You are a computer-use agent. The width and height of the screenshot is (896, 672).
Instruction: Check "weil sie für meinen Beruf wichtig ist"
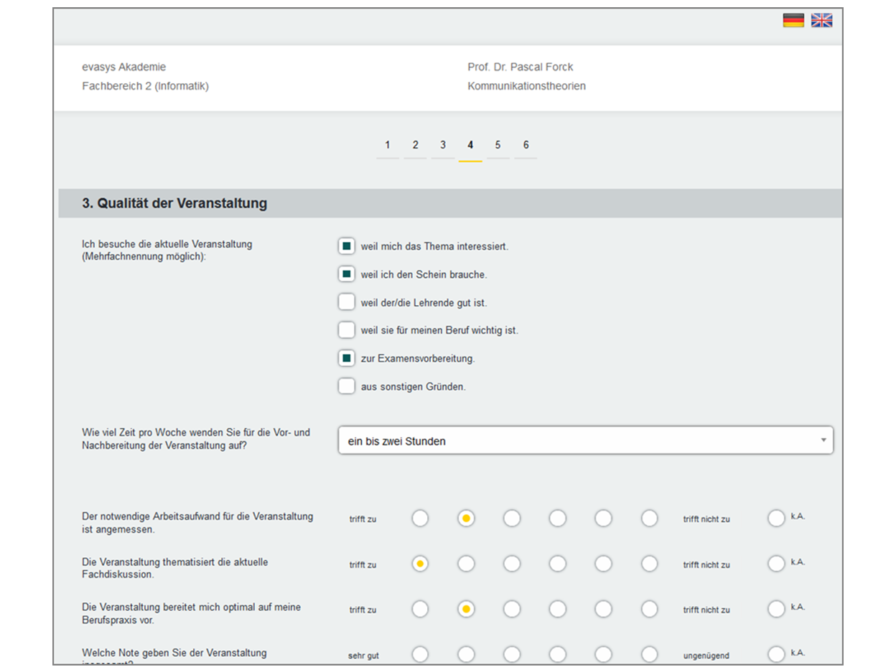(345, 330)
